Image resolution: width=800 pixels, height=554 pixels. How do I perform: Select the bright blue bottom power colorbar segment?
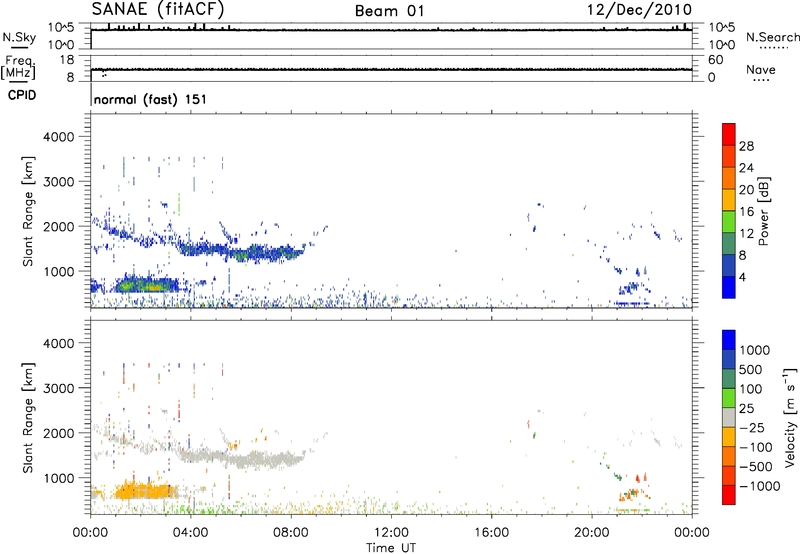[x=729, y=287]
